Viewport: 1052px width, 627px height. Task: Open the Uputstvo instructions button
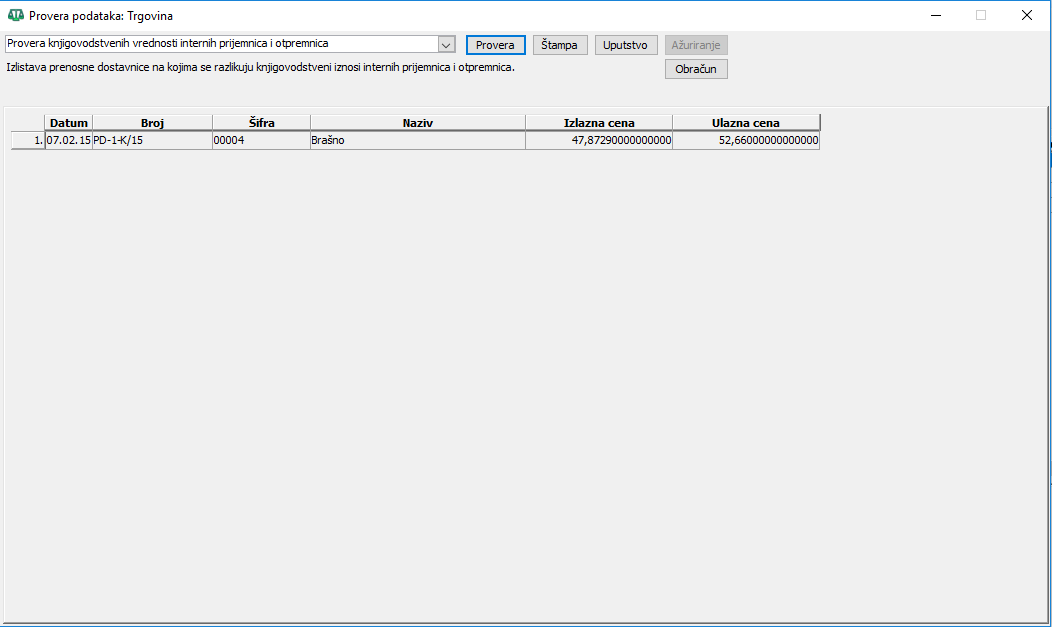point(626,45)
